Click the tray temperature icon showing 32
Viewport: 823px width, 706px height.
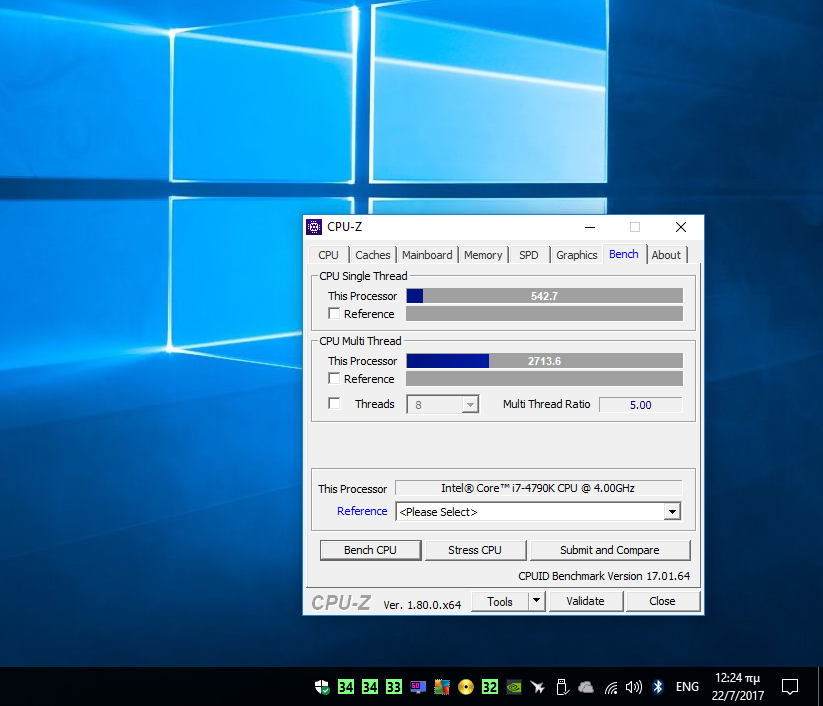(x=490, y=687)
